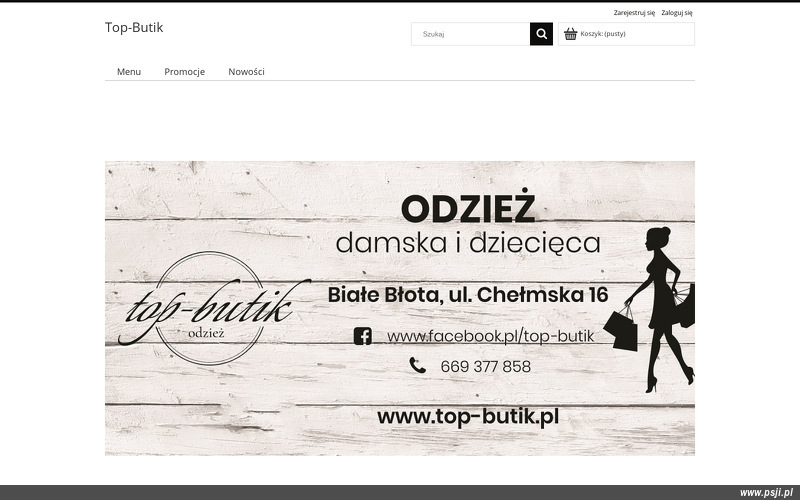This screenshot has width=800, height=500.
Task: Click the Top-Butik site title
Action: [x=134, y=27]
